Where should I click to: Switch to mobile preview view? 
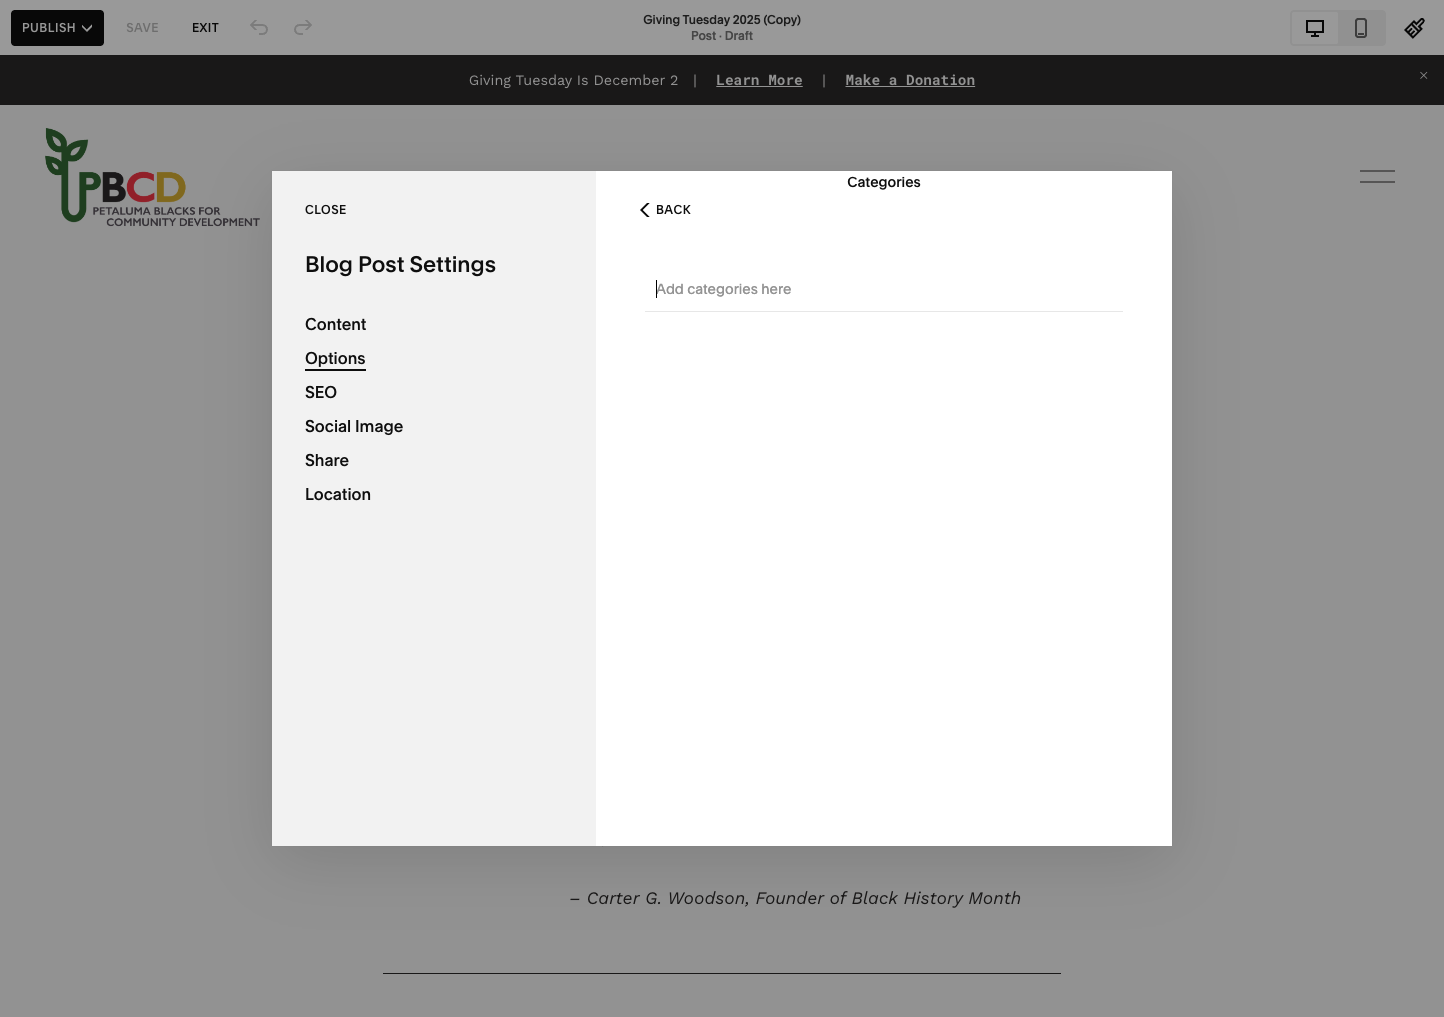(1361, 28)
